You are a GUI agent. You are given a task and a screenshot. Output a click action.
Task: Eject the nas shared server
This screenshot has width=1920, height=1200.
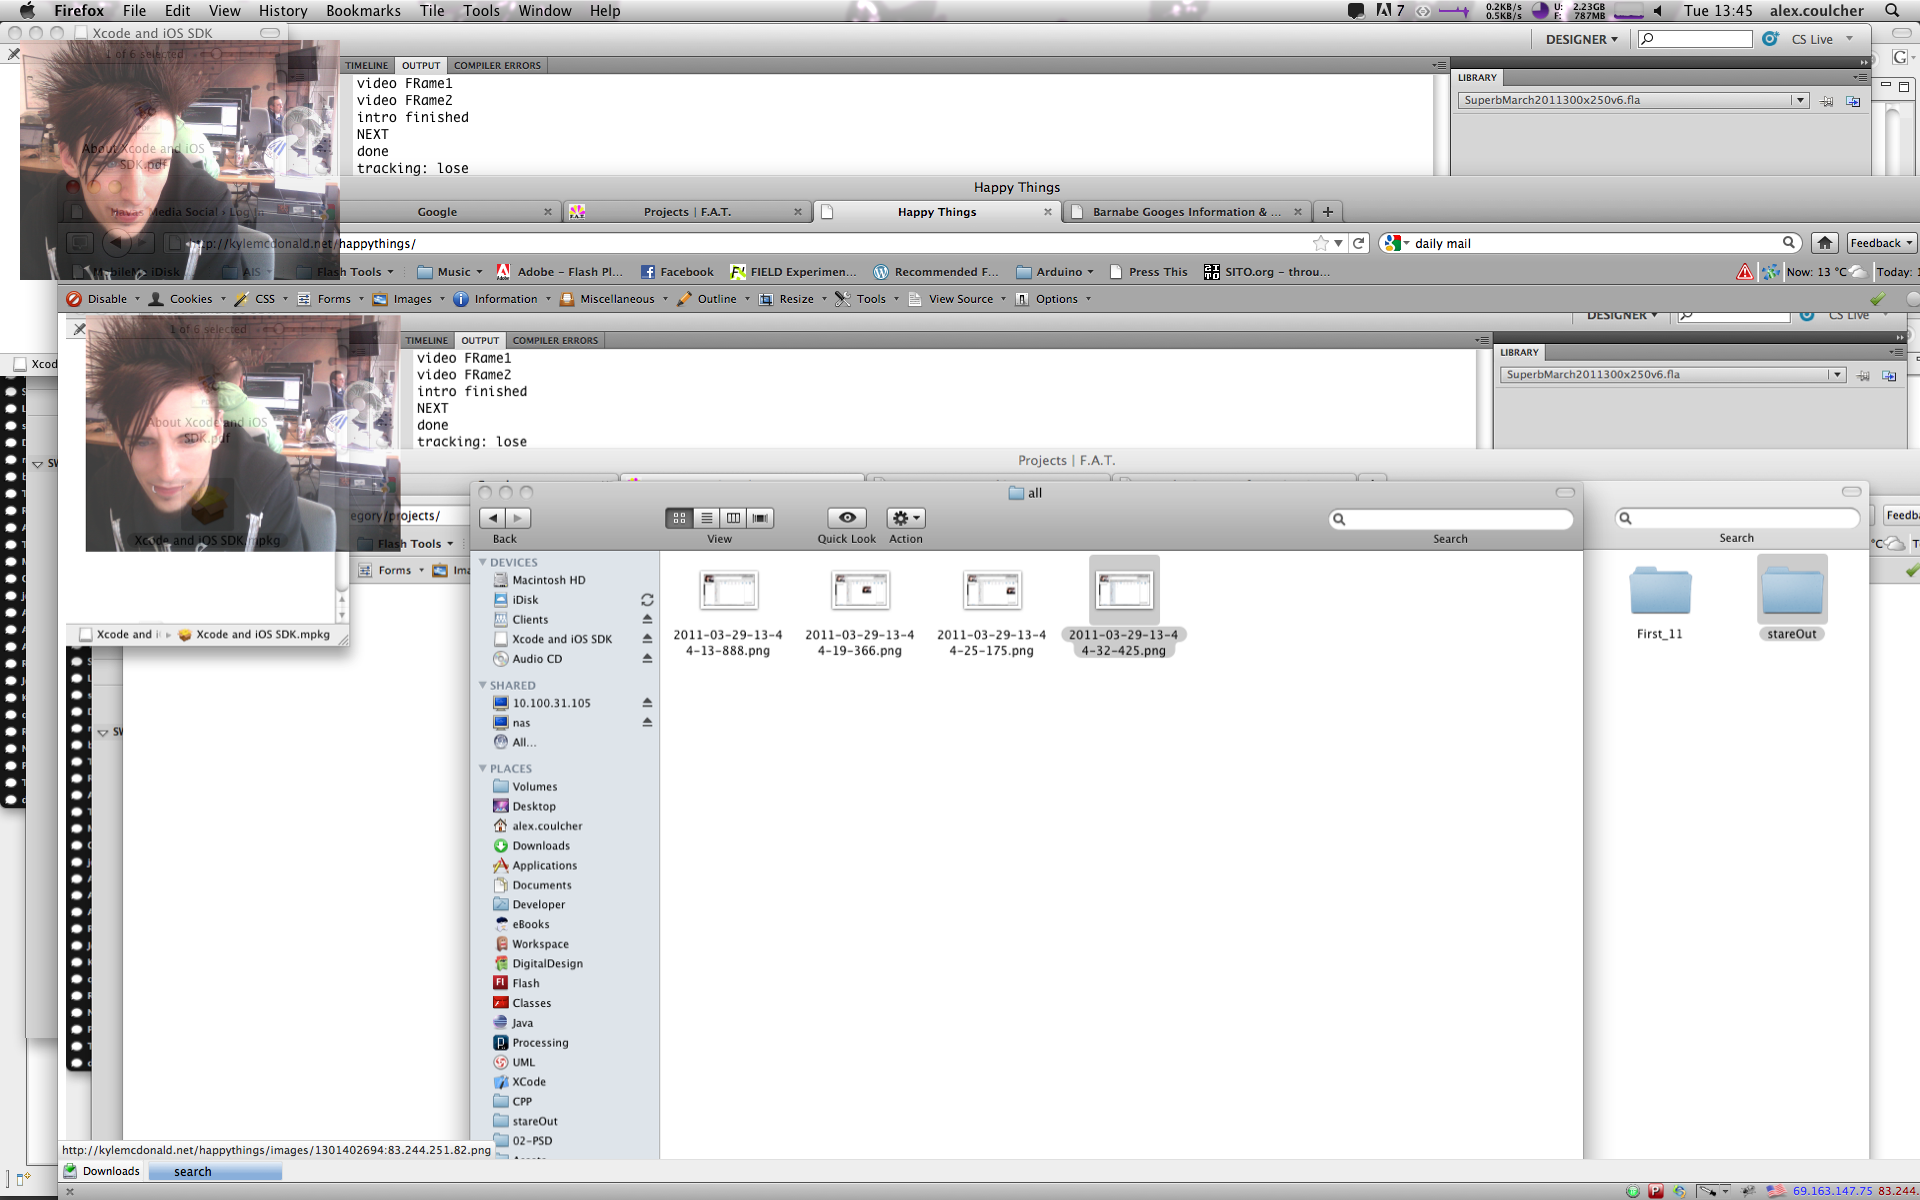[647, 722]
